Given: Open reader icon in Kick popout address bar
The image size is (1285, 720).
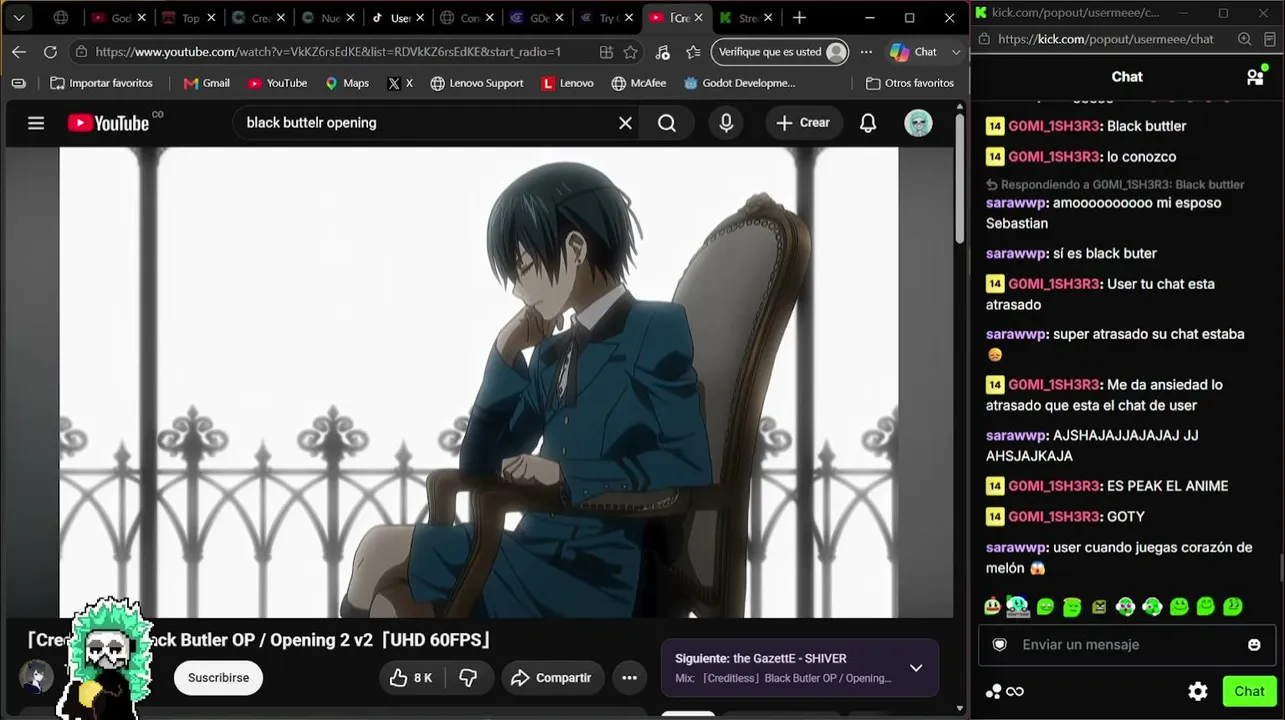Looking at the screenshot, I should click(x=1270, y=39).
